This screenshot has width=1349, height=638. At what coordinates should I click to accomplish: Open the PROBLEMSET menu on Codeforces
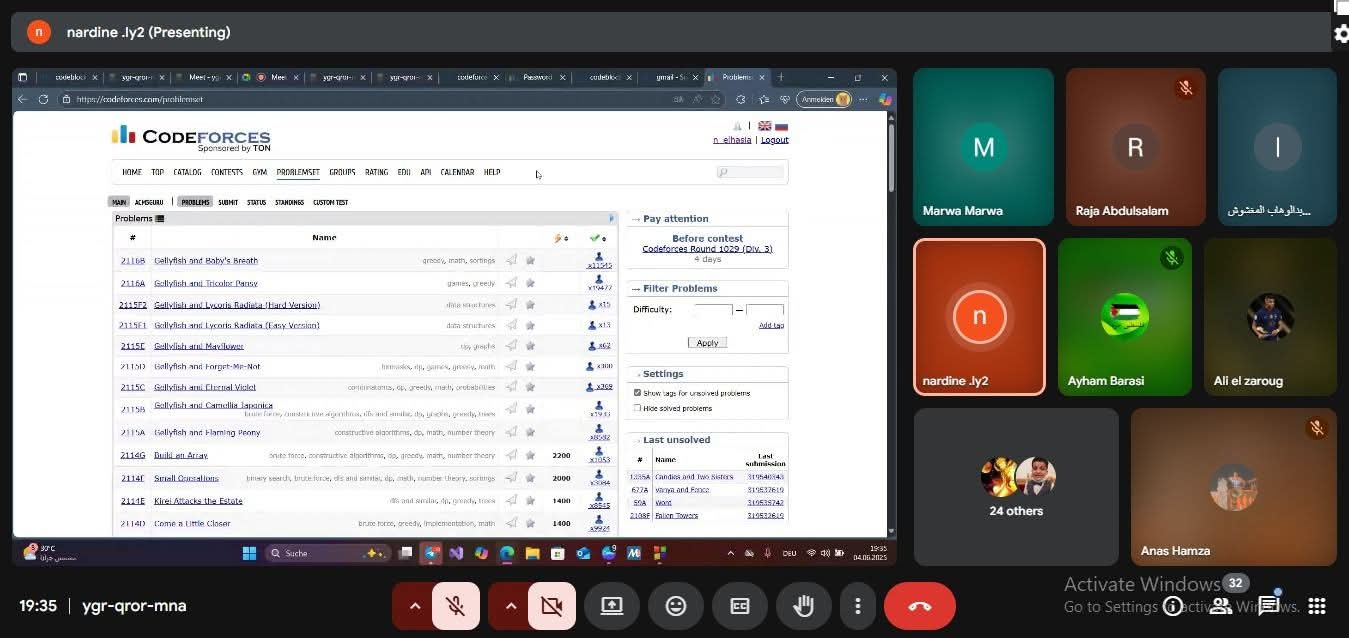[x=298, y=172]
